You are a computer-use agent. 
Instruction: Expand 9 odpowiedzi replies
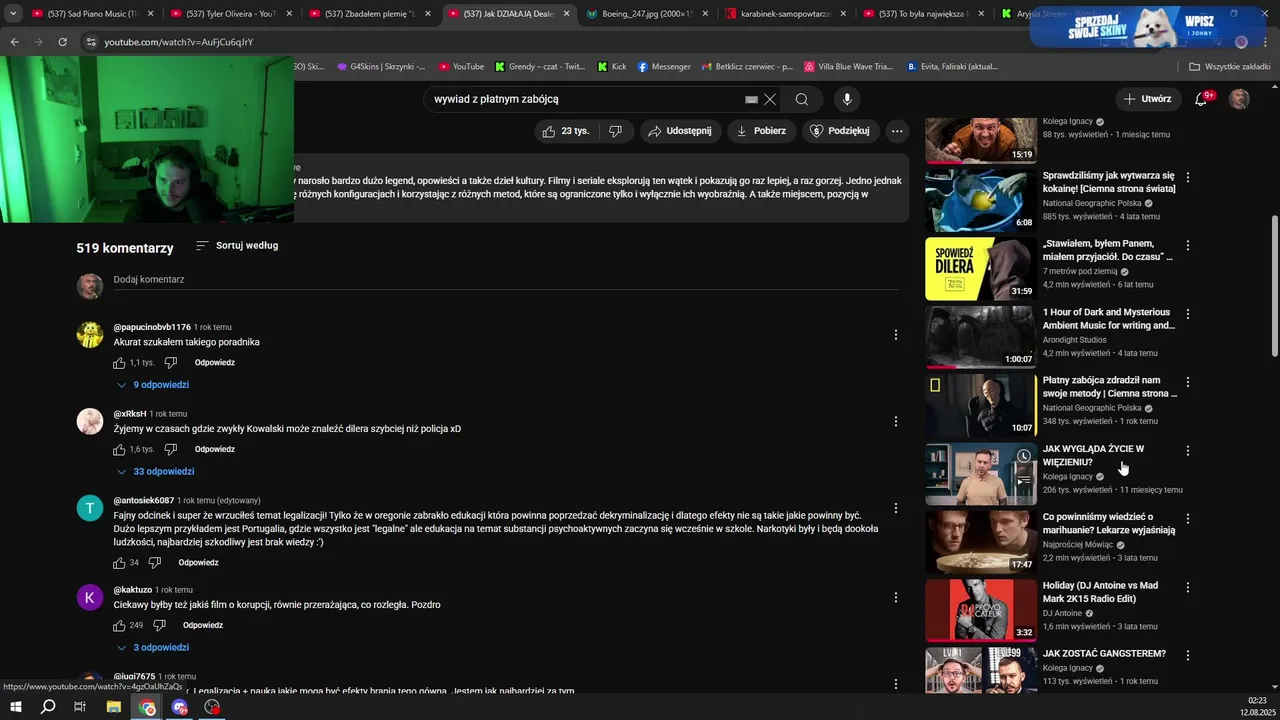point(152,385)
